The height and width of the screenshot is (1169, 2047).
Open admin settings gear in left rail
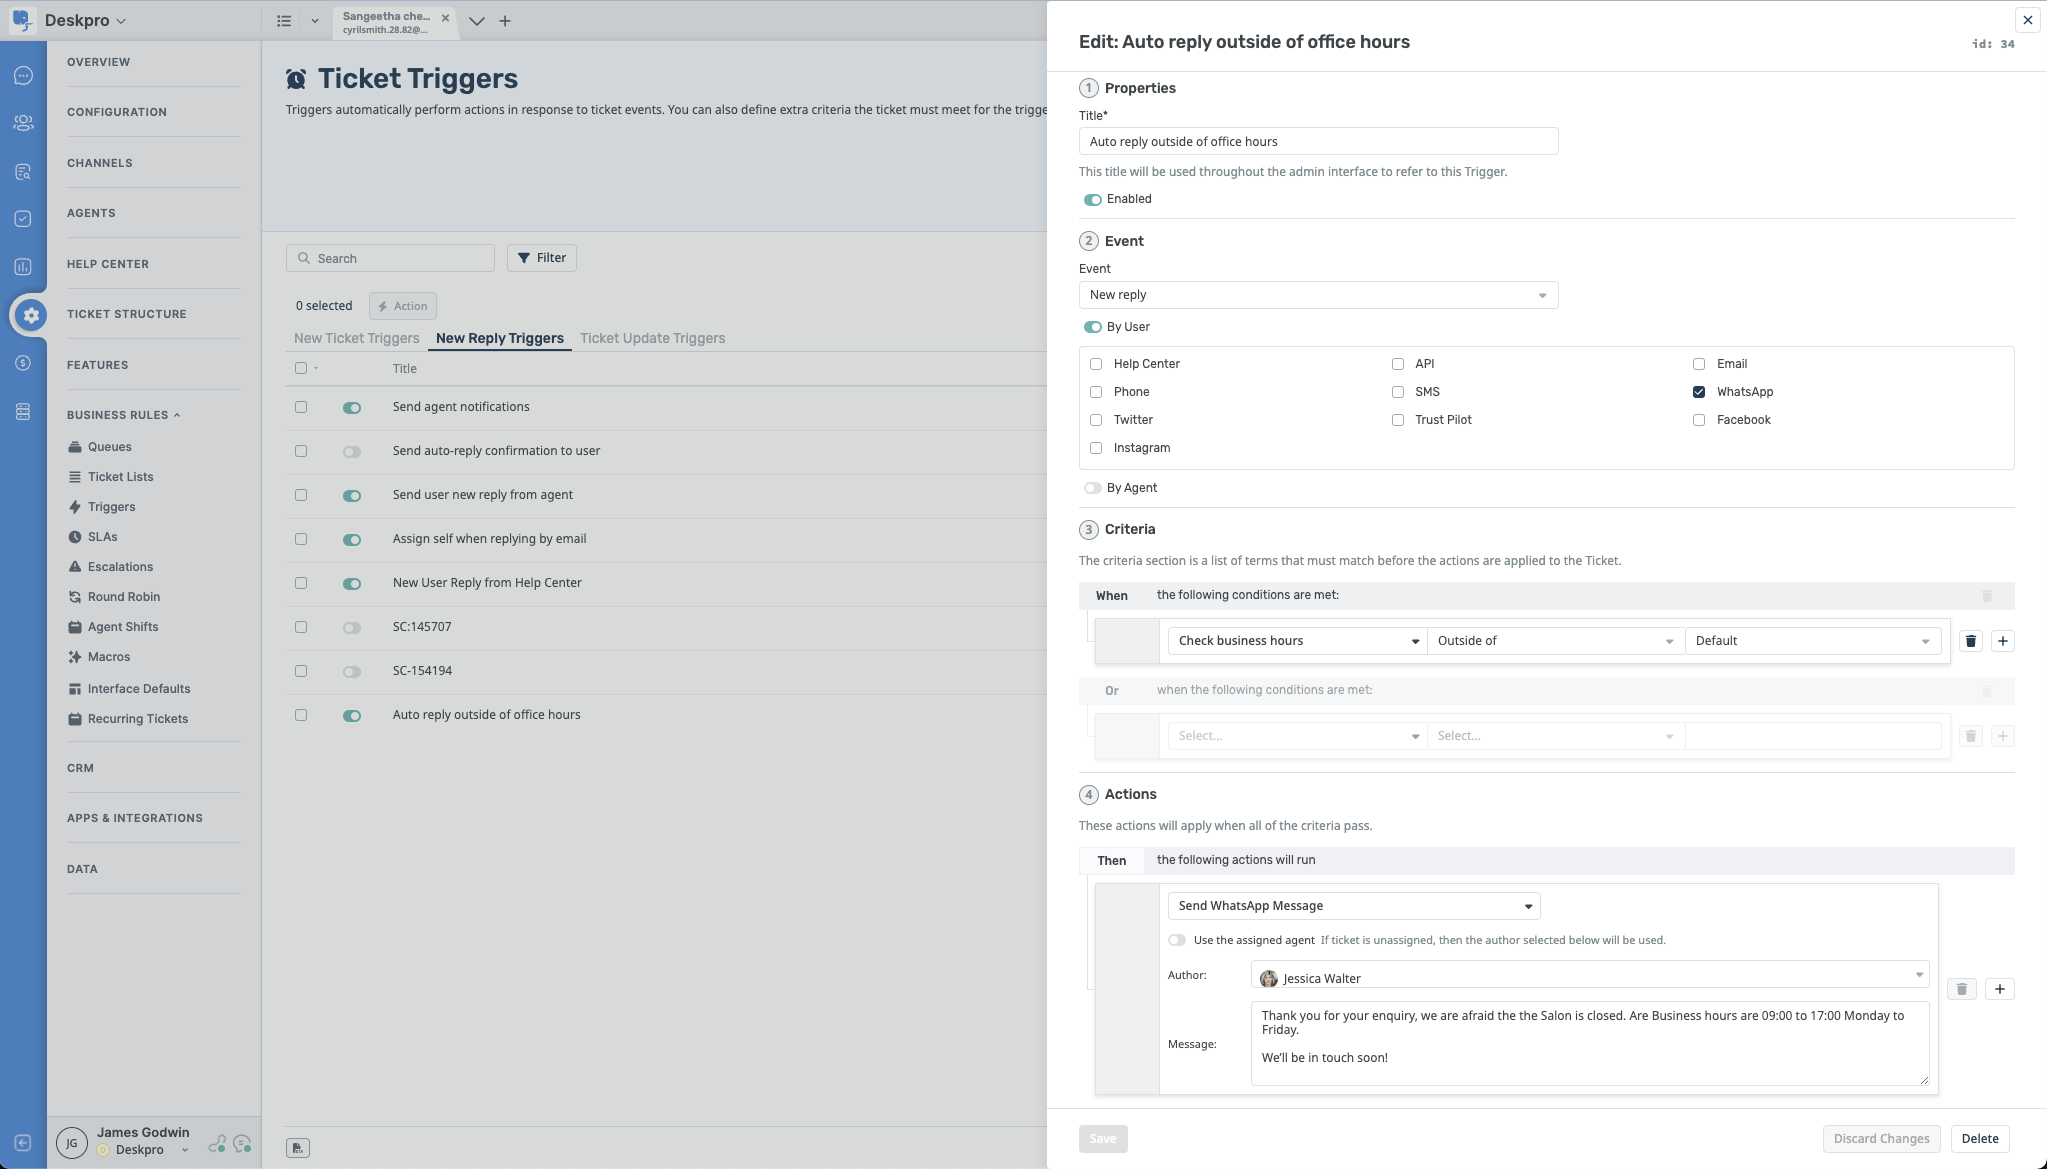point(31,315)
